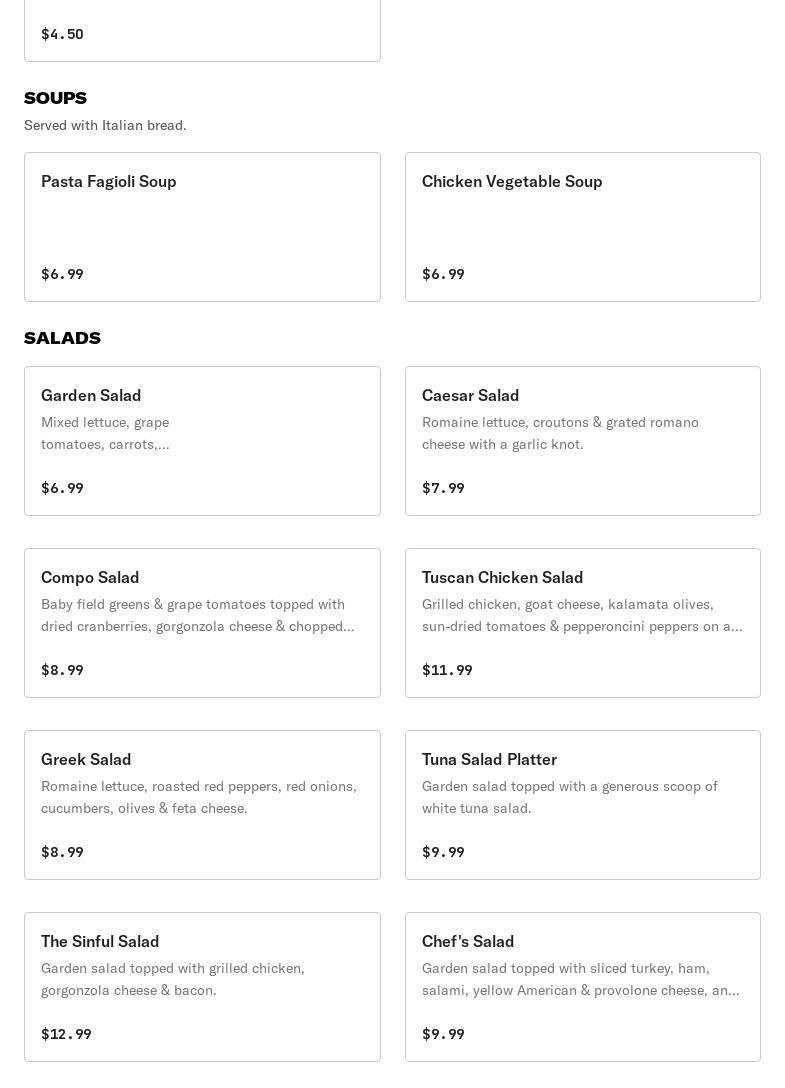Image resolution: width=785 pixels, height=1088 pixels.
Task: Click the Greek Salad ingredients description
Action: (199, 797)
